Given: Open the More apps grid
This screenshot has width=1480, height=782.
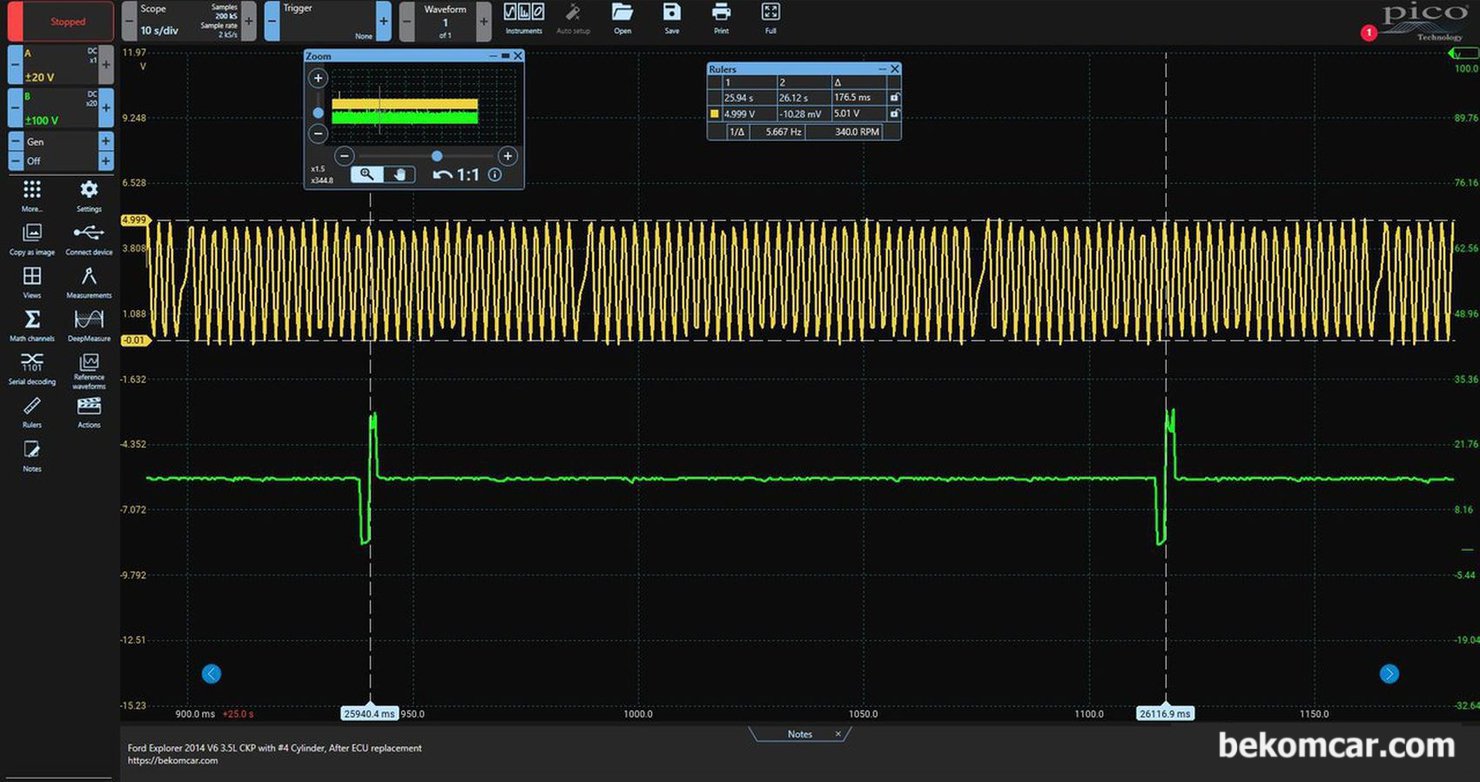Looking at the screenshot, I should click(x=32, y=195).
